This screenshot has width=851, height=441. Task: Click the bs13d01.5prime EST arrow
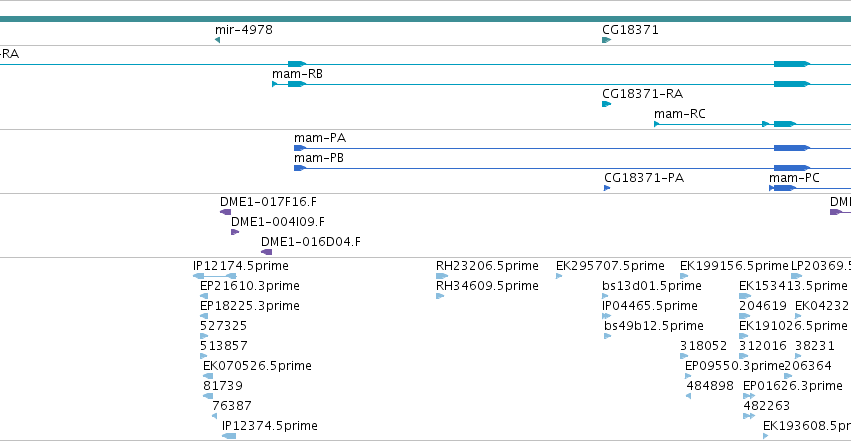click(605, 296)
